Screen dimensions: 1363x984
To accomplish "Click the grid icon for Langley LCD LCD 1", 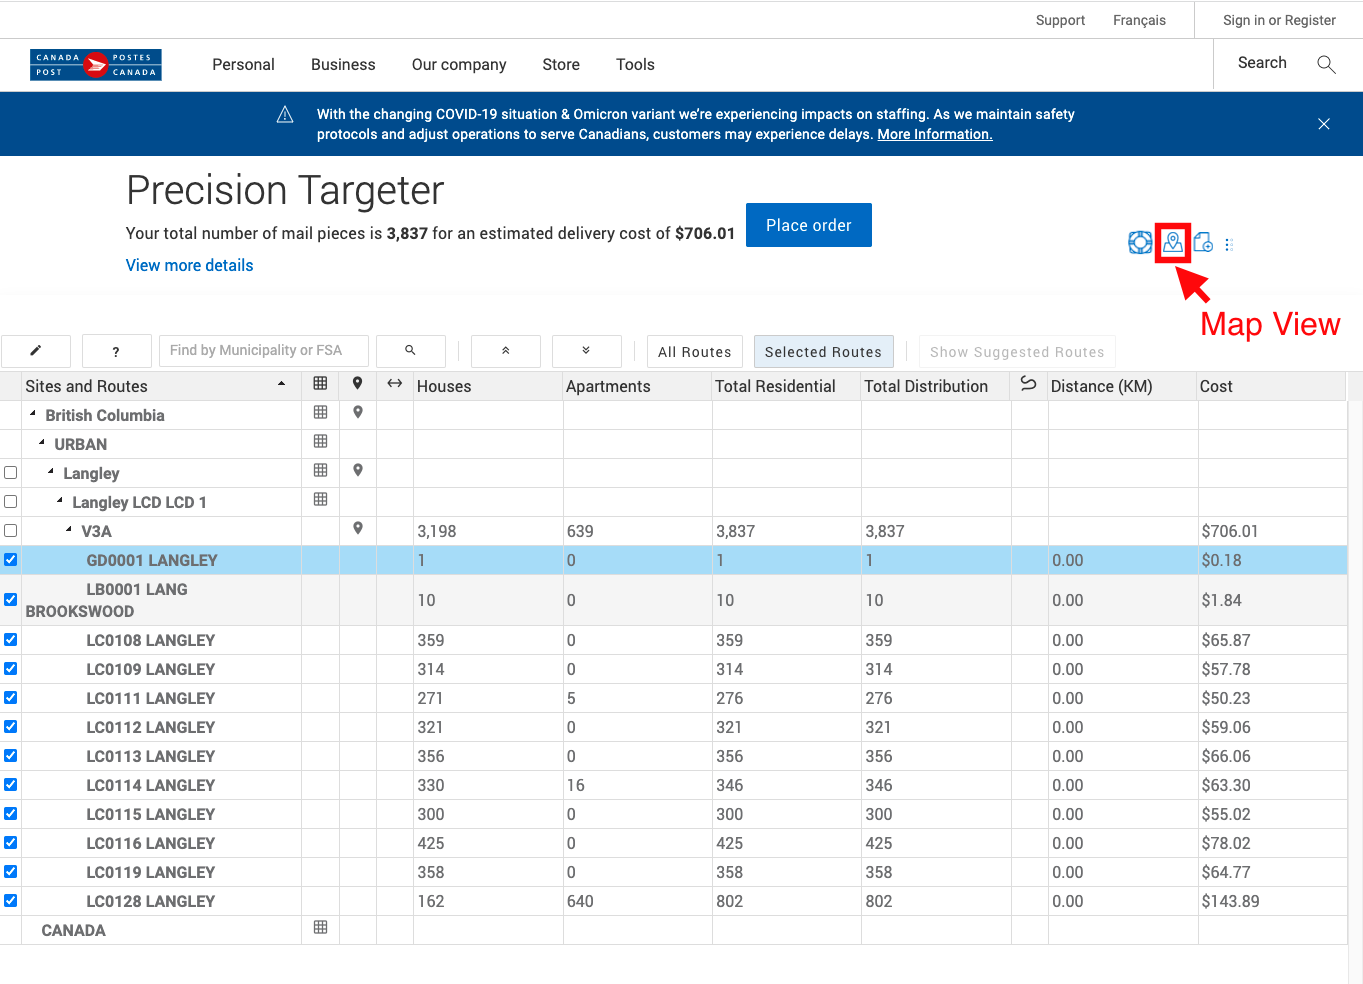I will 320,499.
